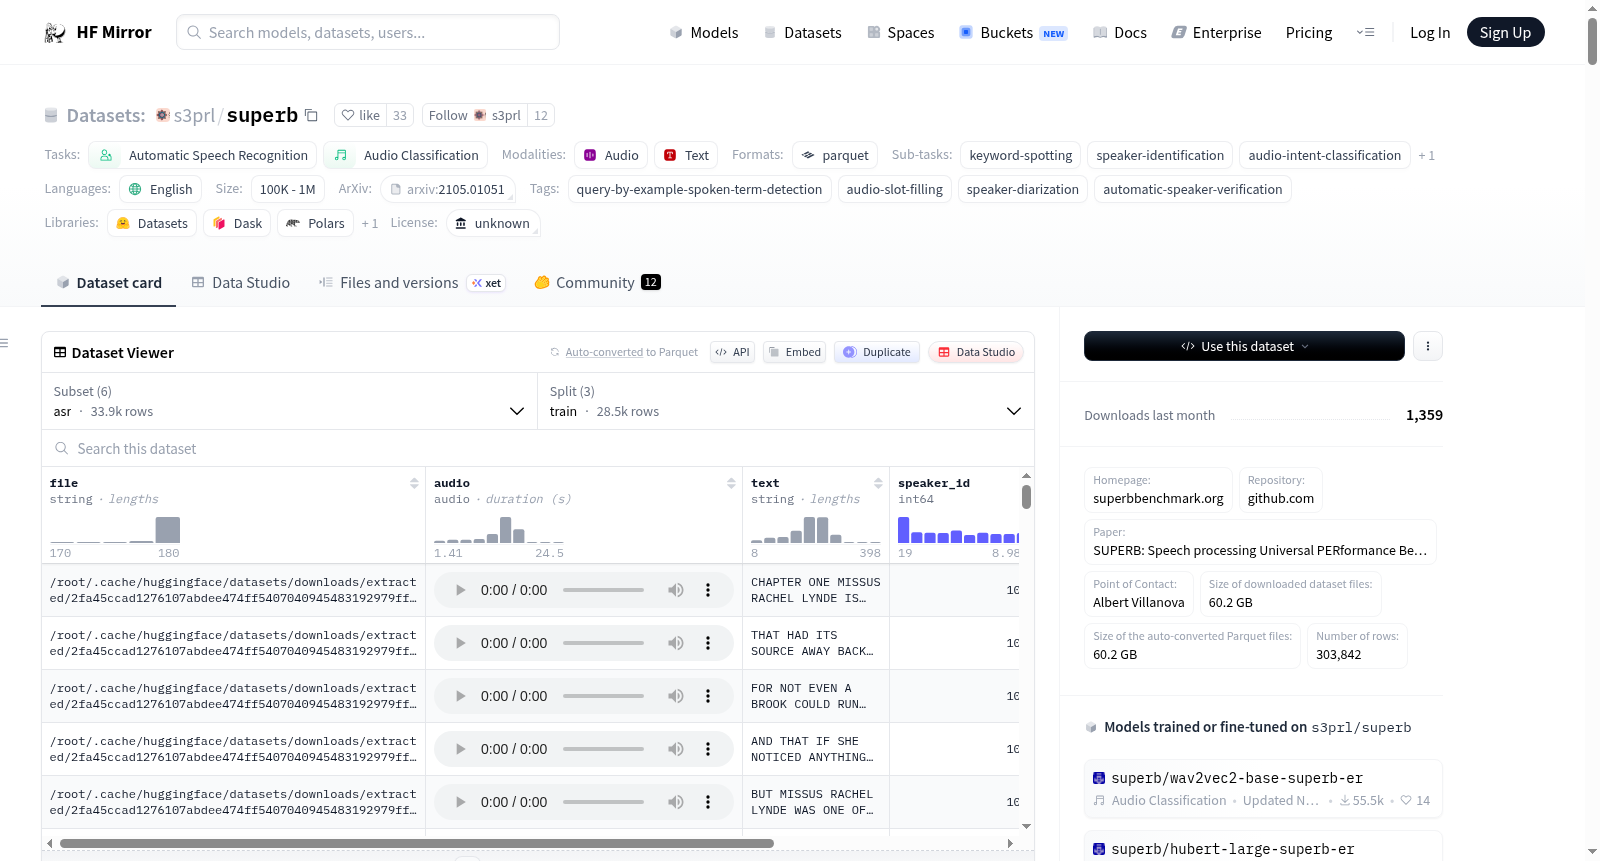
Task: Mute audio in the BUT MISSUS RACHEL row
Action: tap(676, 802)
